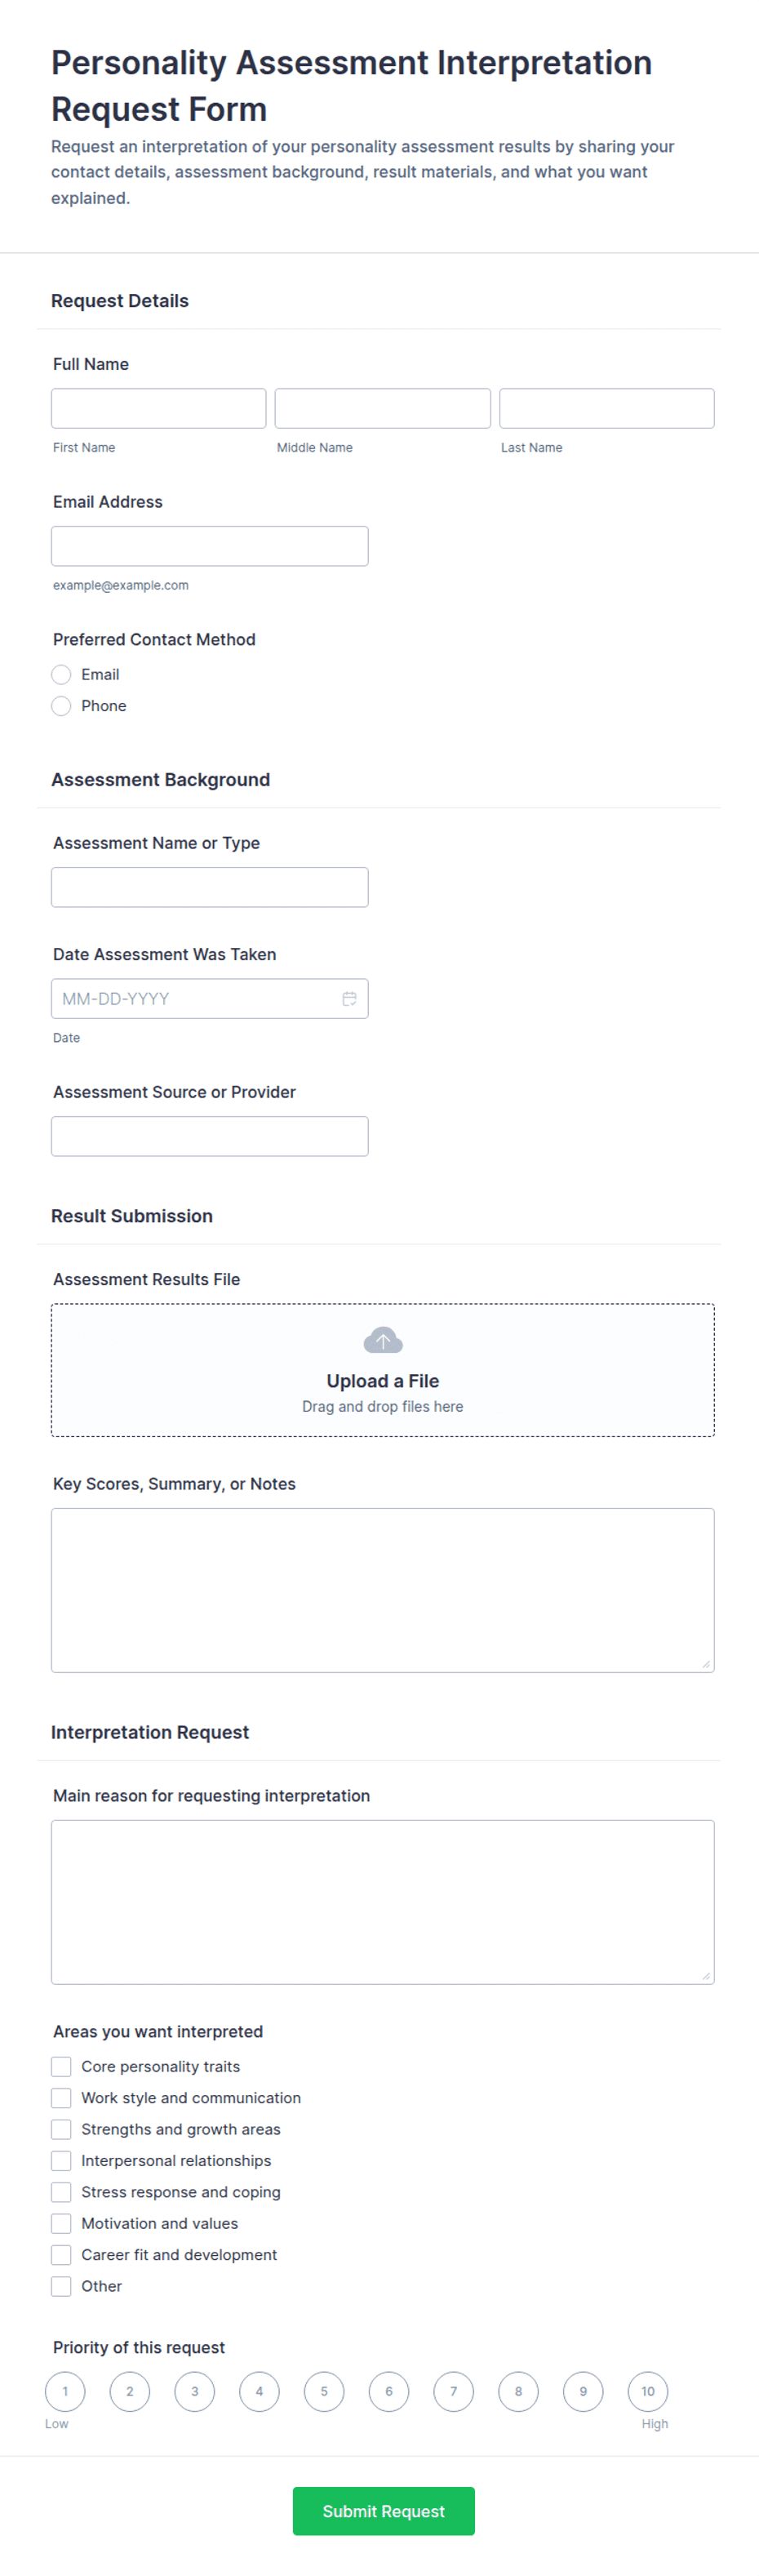
Task: Focus the Key Scores, Summary, or Notes textarea
Action: [383, 1590]
